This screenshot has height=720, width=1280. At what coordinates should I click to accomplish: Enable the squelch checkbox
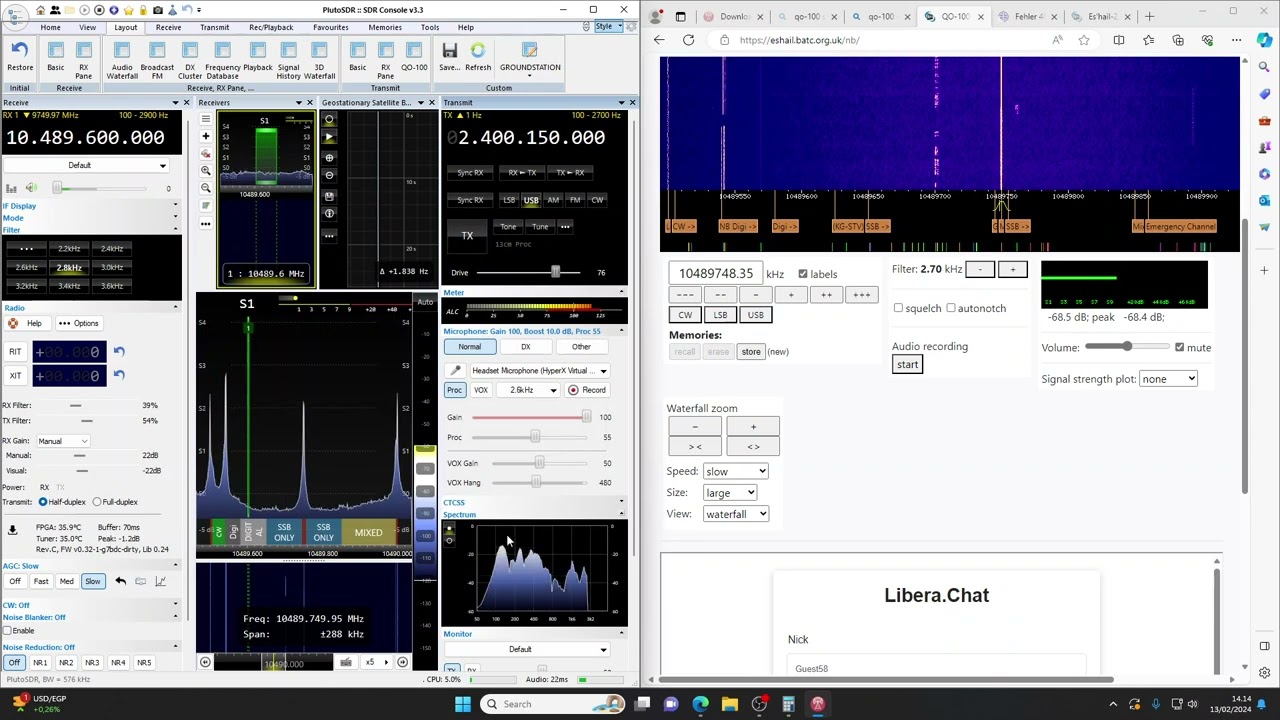(898, 308)
